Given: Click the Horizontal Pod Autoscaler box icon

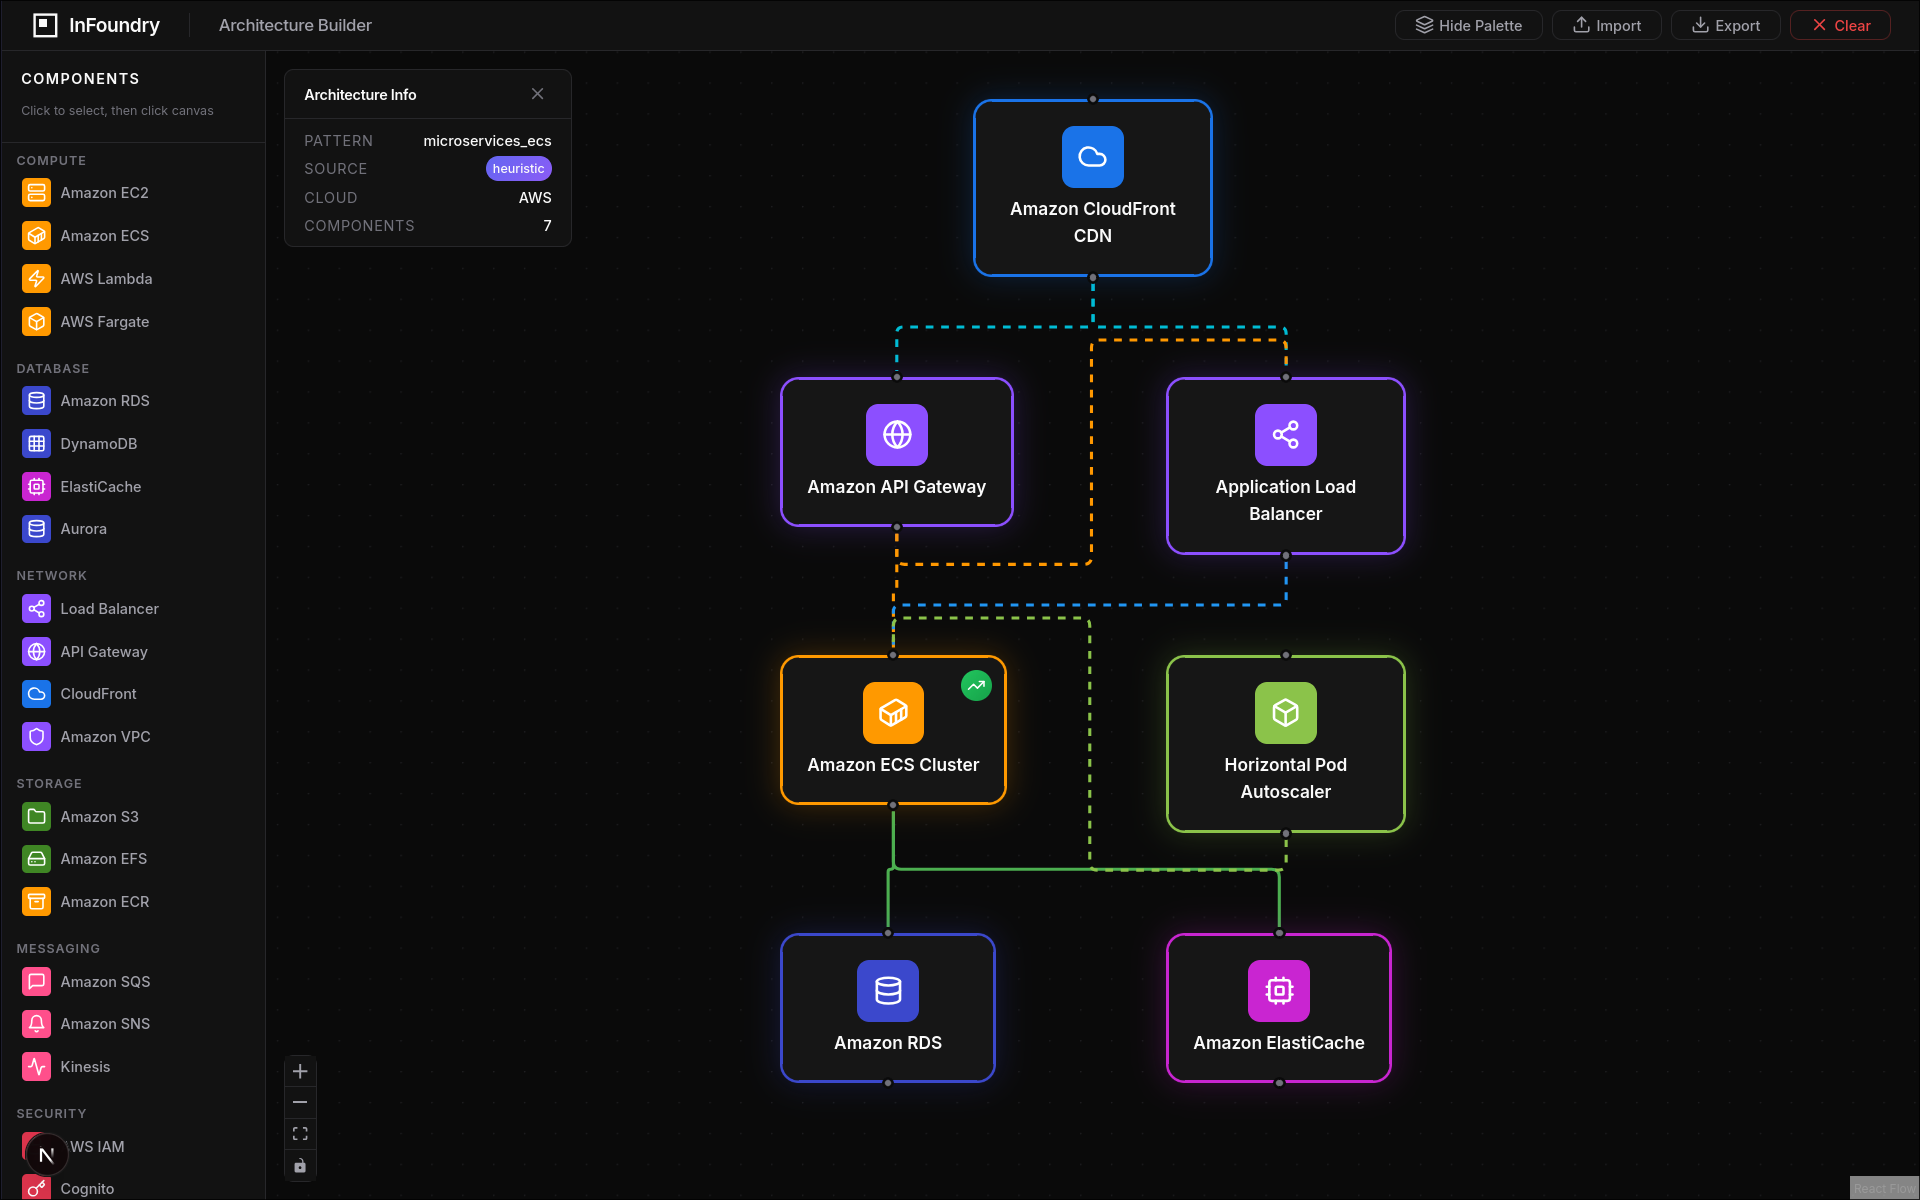Looking at the screenshot, I should pyautogui.click(x=1285, y=713).
